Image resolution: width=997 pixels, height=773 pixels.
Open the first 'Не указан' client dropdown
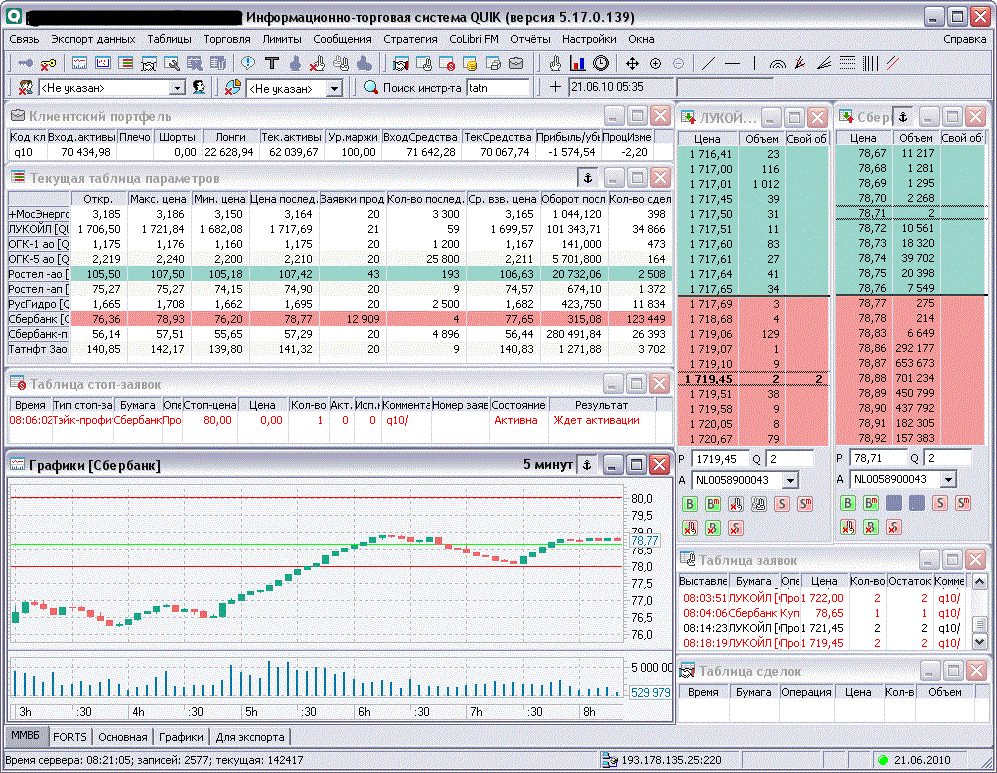tap(177, 88)
